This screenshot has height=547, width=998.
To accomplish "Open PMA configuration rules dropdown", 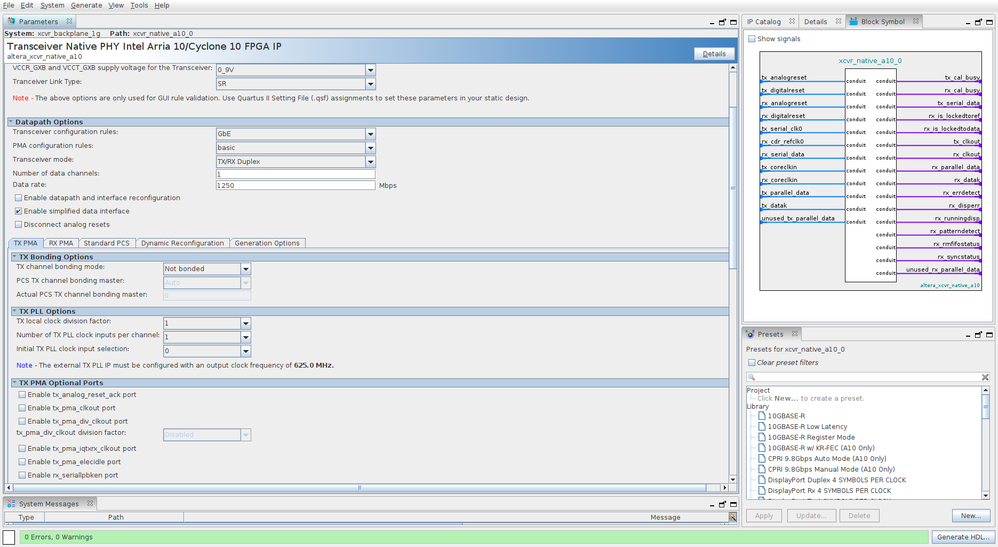I will [x=370, y=147].
